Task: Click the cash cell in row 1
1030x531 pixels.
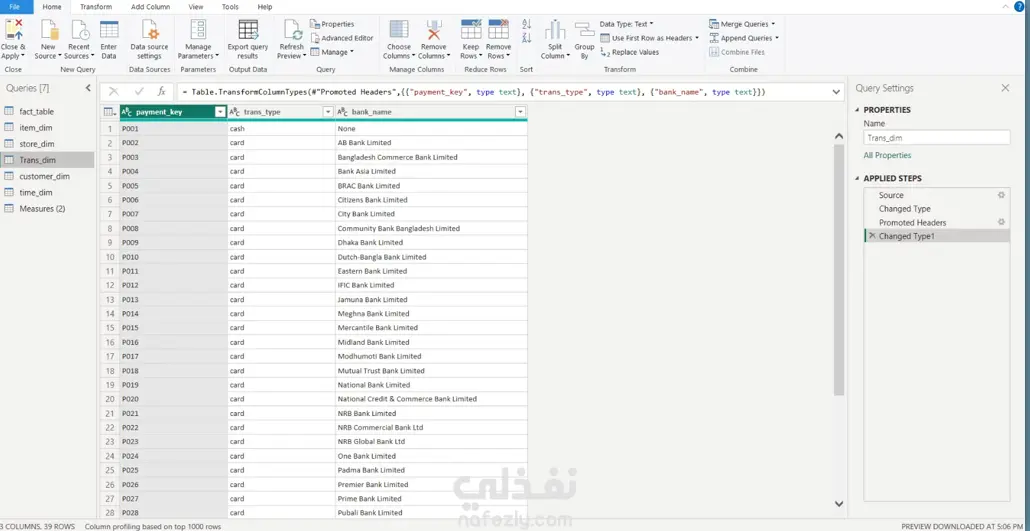Action: pyautogui.click(x=281, y=129)
